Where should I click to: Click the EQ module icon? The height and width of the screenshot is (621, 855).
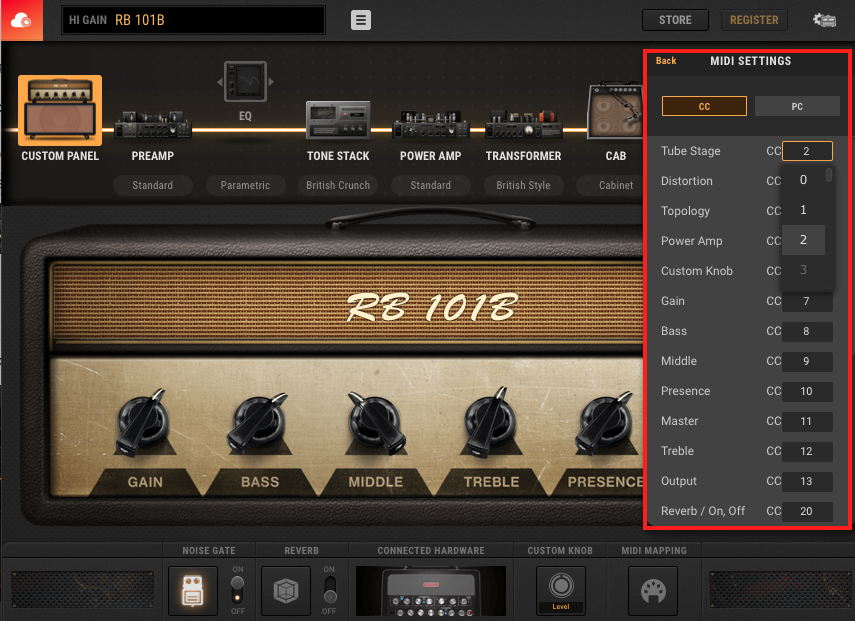pyautogui.click(x=245, y=82)
